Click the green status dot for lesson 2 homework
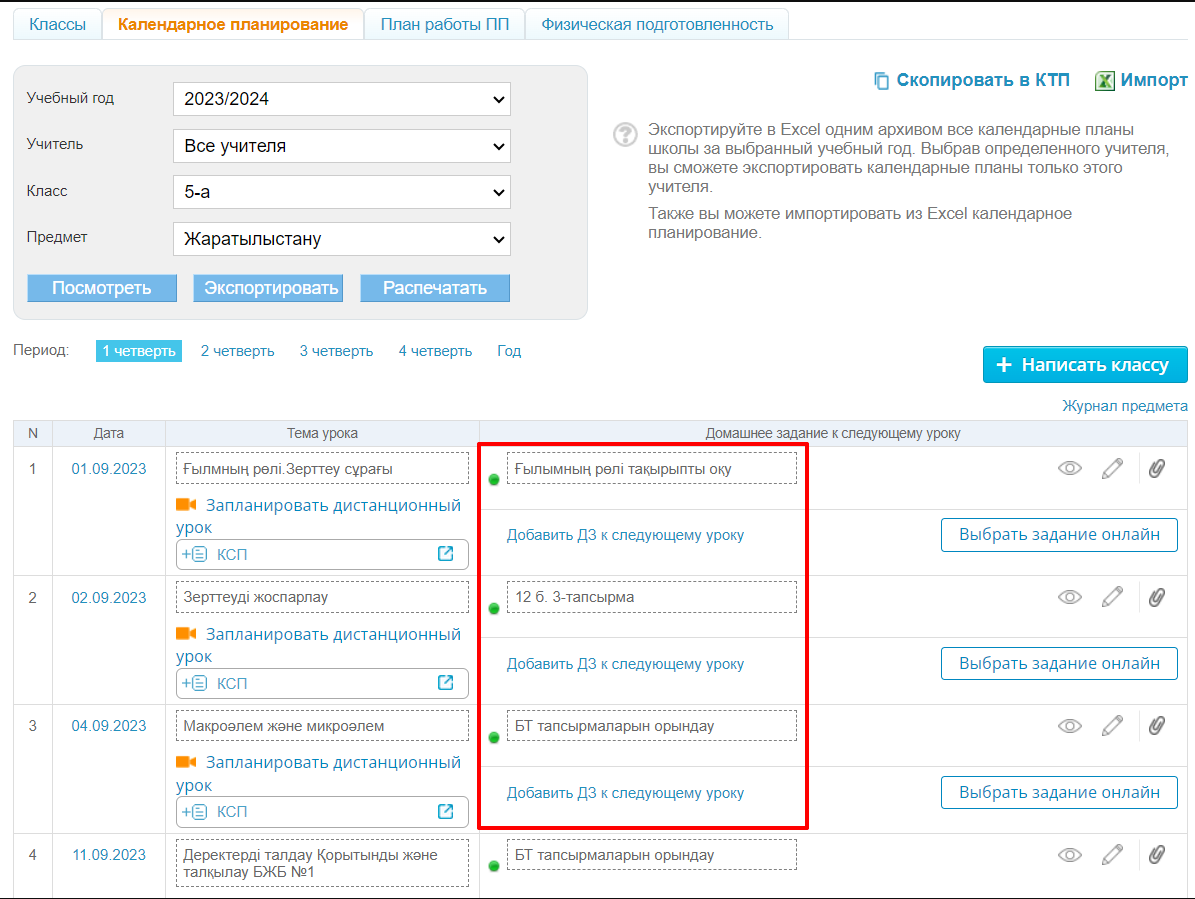Image resolution: width=1195 pixels, height=899 pixels. pos(493,608)
